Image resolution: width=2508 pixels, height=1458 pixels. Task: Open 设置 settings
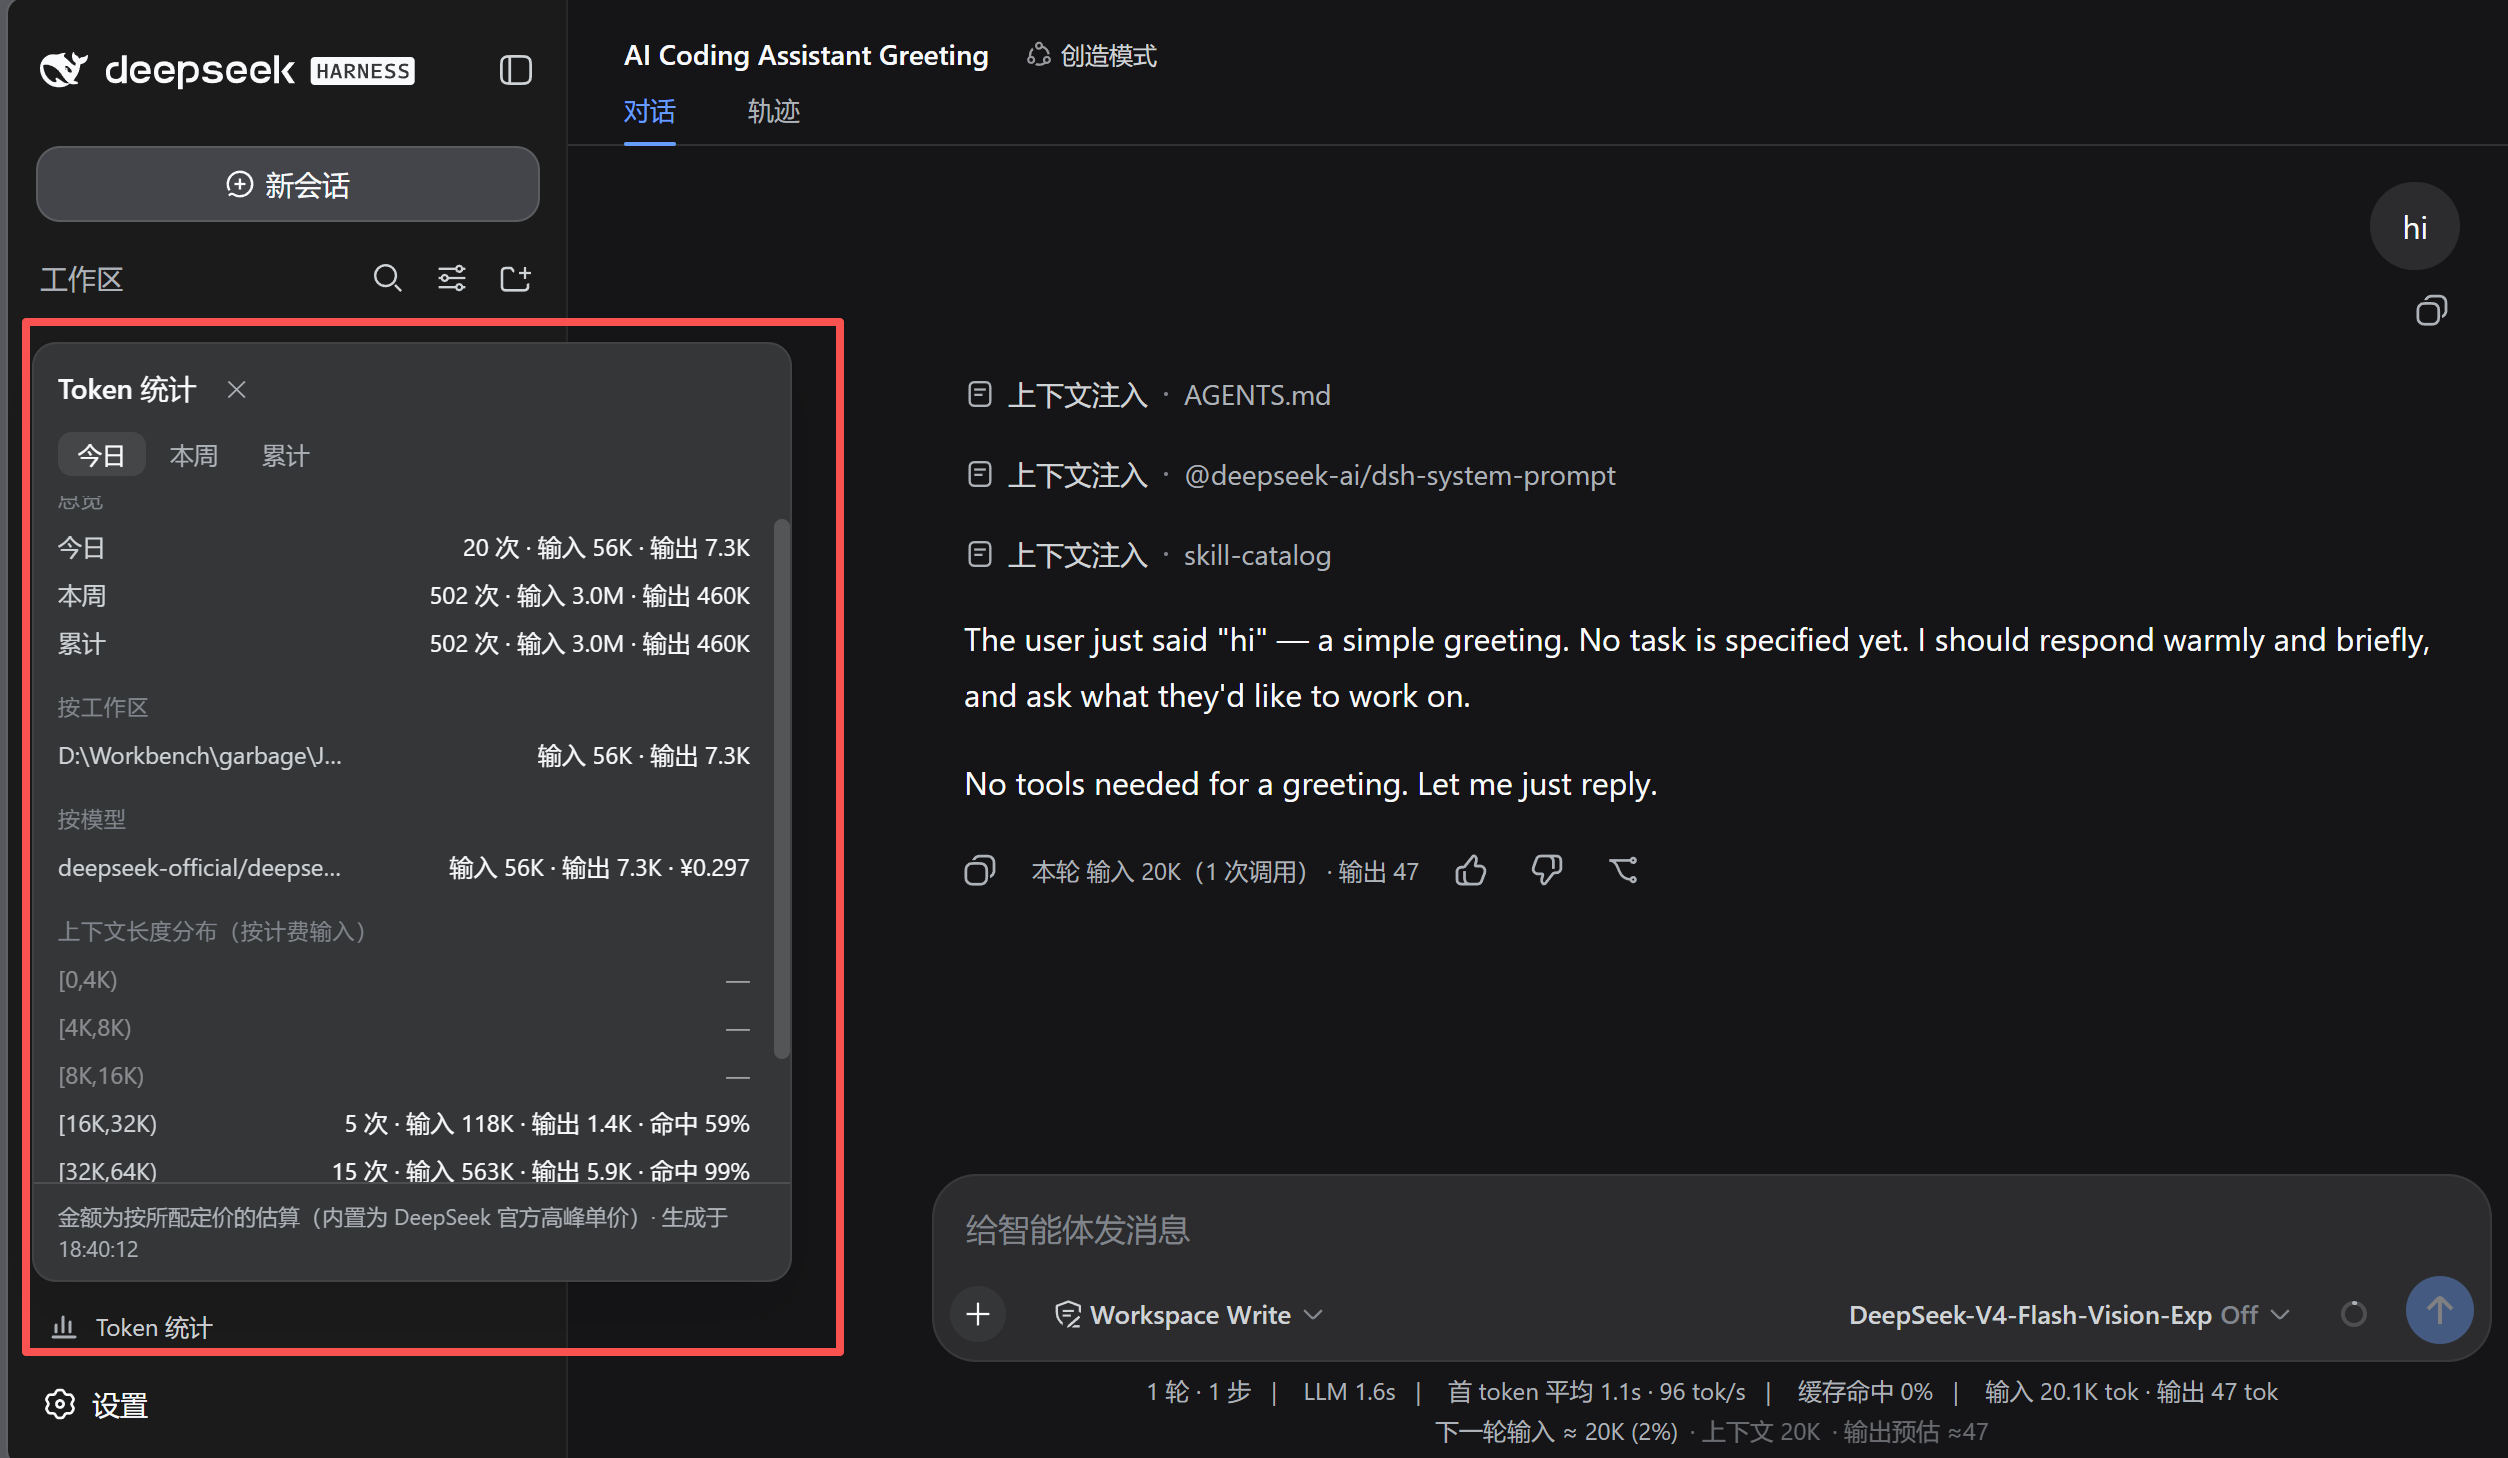(97, 1405)
